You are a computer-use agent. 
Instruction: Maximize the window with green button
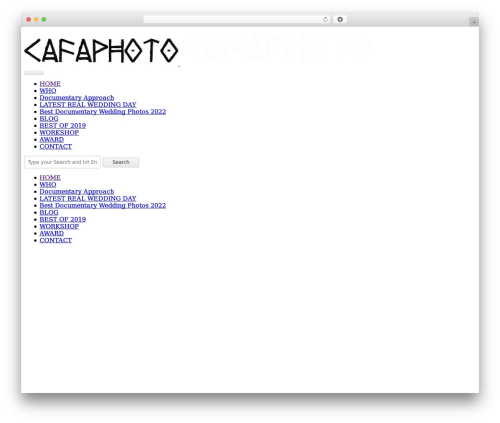coord(44,20)
